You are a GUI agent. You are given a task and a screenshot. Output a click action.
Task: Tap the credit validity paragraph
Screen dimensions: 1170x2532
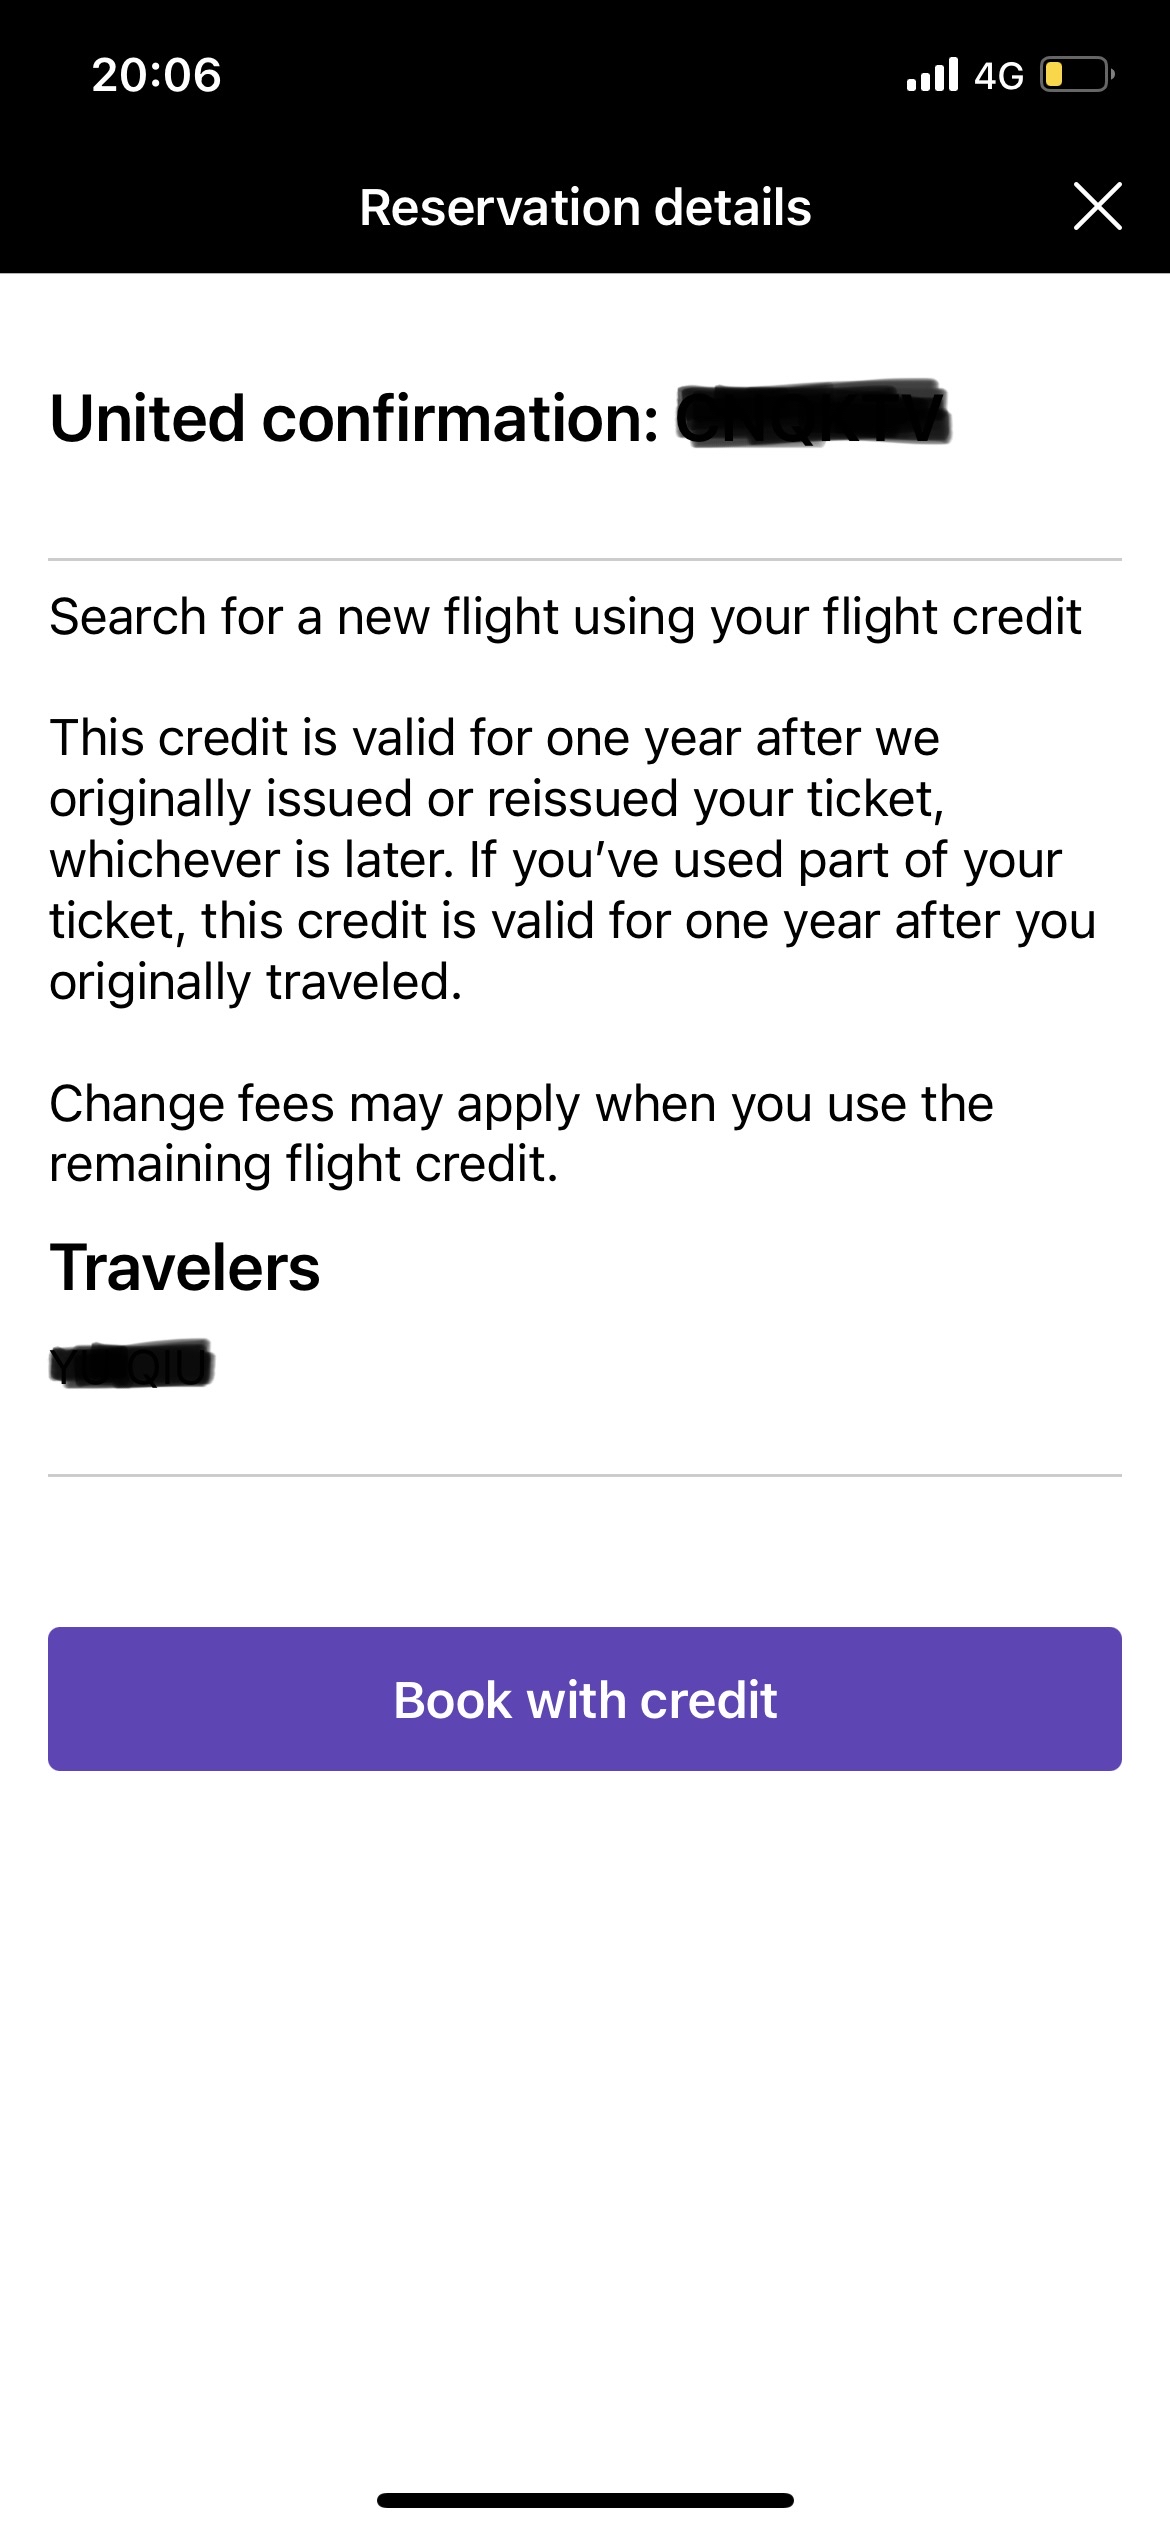coord(573,860)
